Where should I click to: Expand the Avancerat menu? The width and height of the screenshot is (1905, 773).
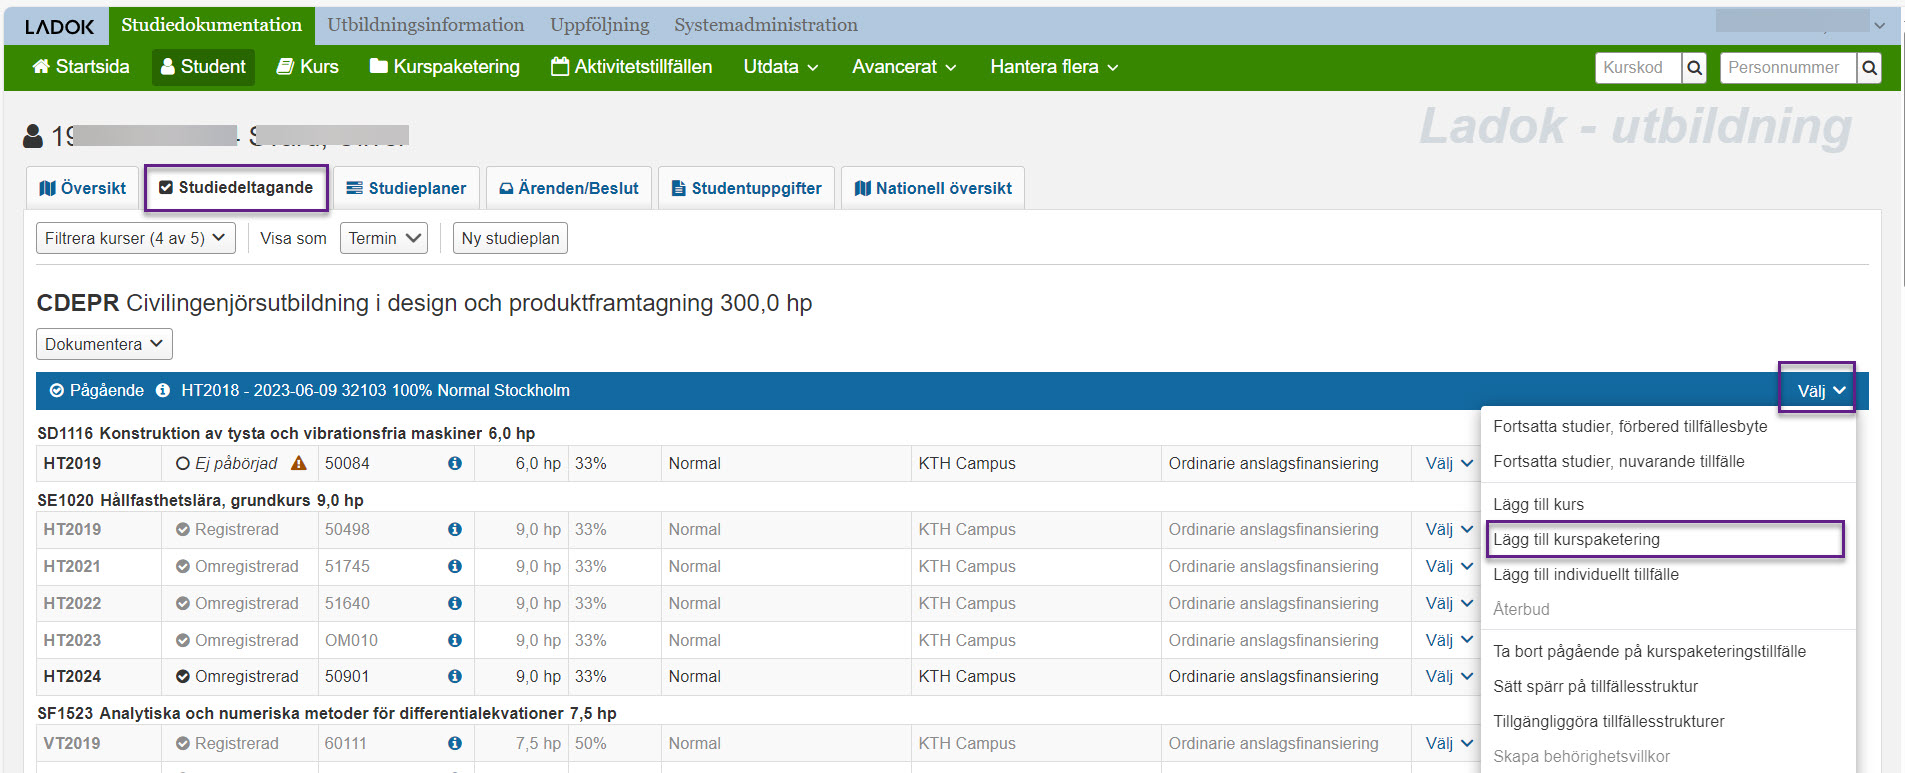click(x=904, y=67)
